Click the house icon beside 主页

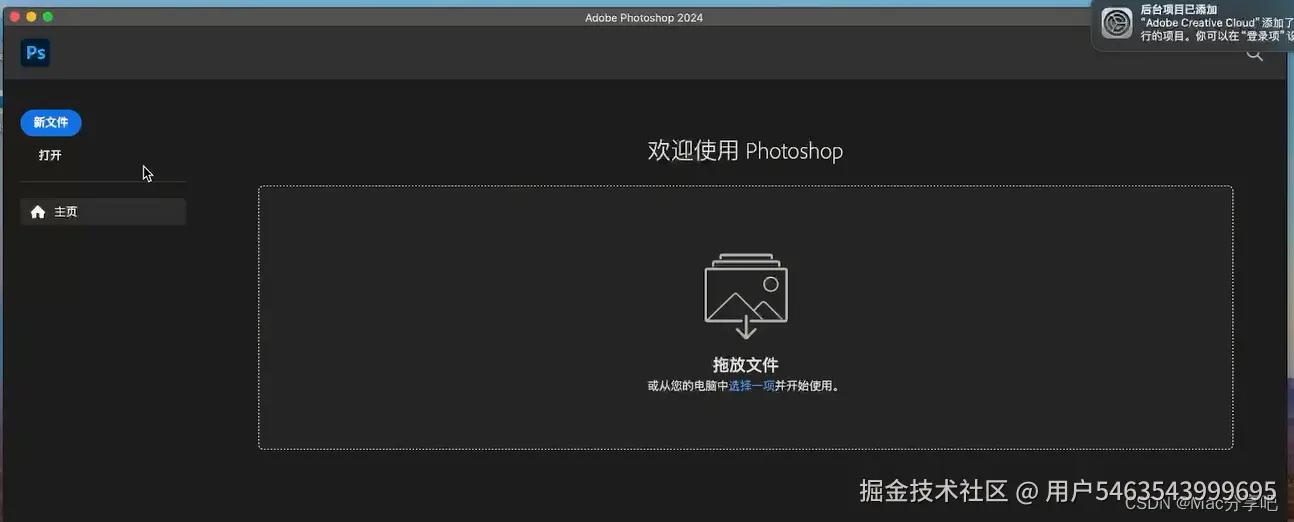(x=38, y=212)
